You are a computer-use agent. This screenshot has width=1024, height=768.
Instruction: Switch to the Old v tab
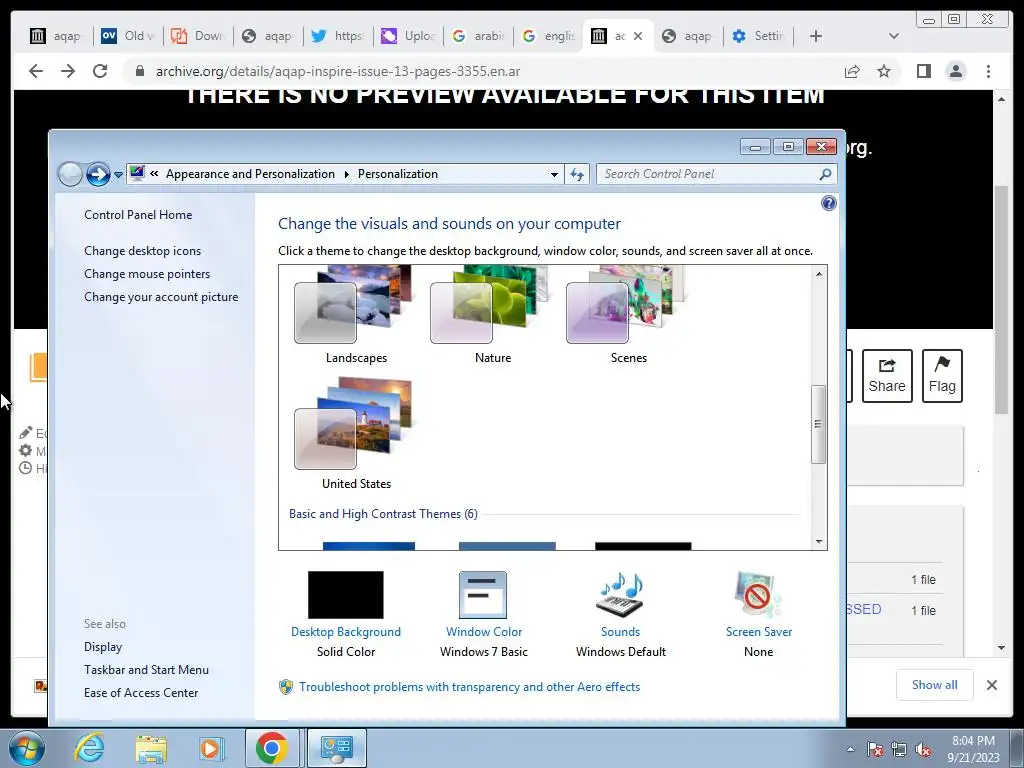[x=129, y=36]
